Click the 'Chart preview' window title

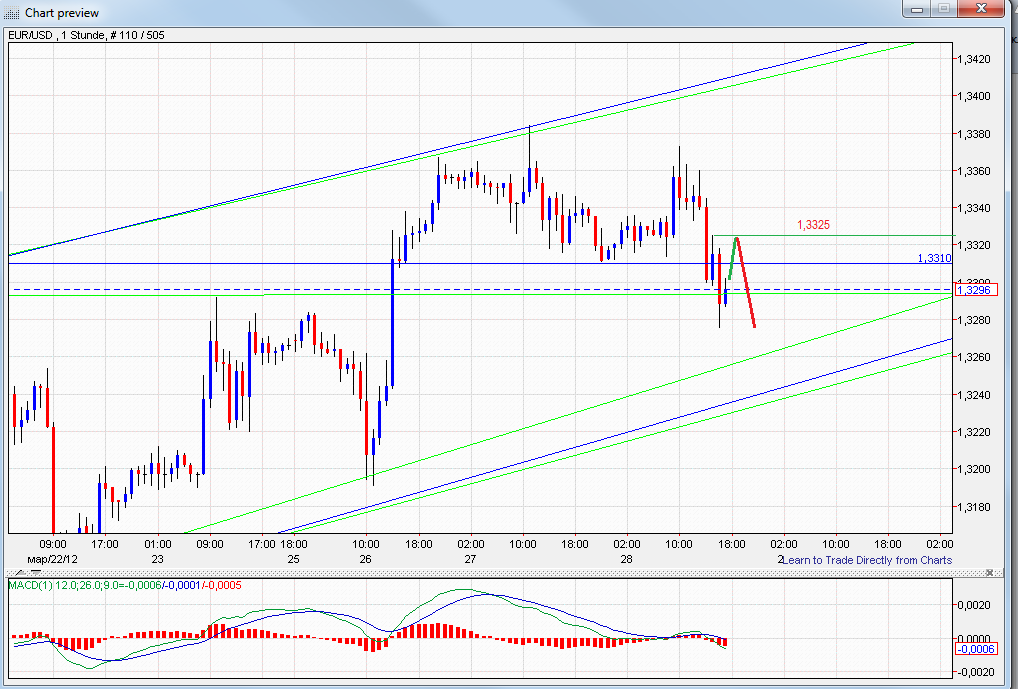click(x=62, y=13)
